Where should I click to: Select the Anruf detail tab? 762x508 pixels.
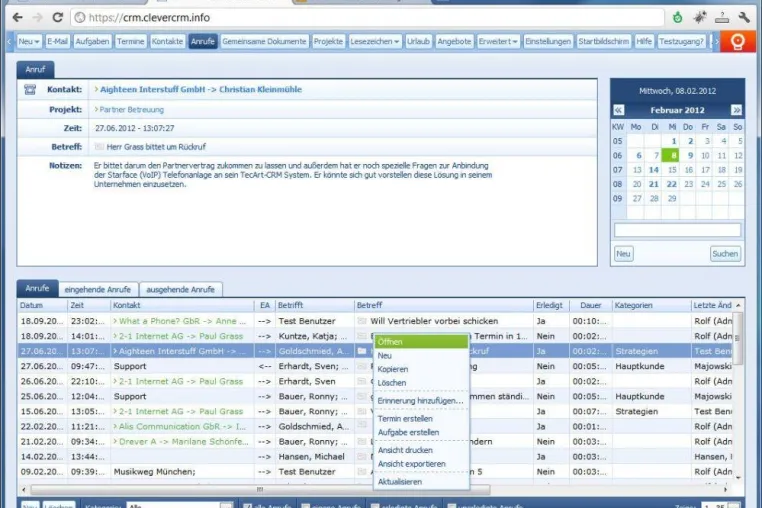35,70
